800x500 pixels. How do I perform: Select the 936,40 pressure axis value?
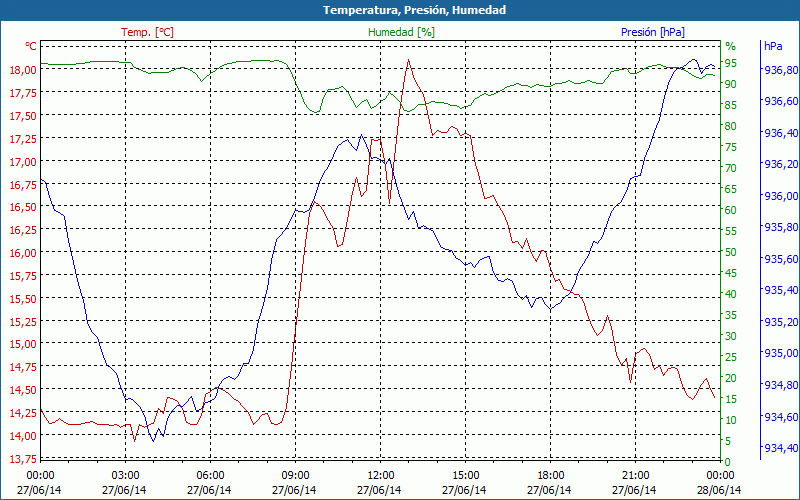[x=779, y=133]
